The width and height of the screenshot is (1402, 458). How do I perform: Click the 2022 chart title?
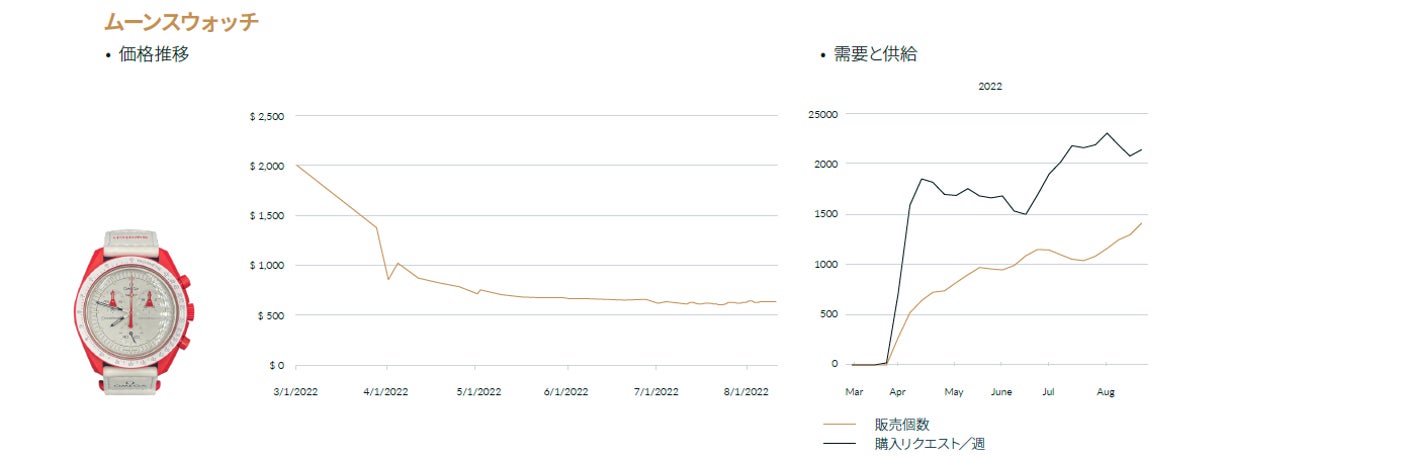pos(990,86)
